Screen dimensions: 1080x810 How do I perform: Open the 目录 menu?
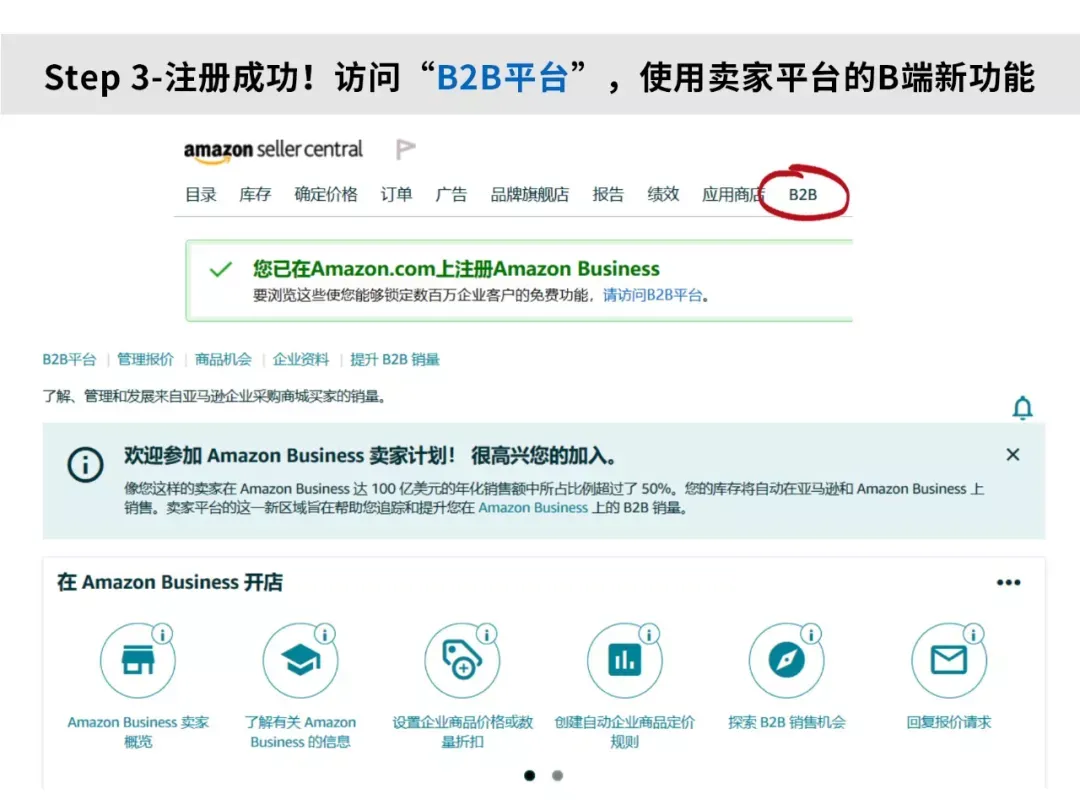point(200,195)
